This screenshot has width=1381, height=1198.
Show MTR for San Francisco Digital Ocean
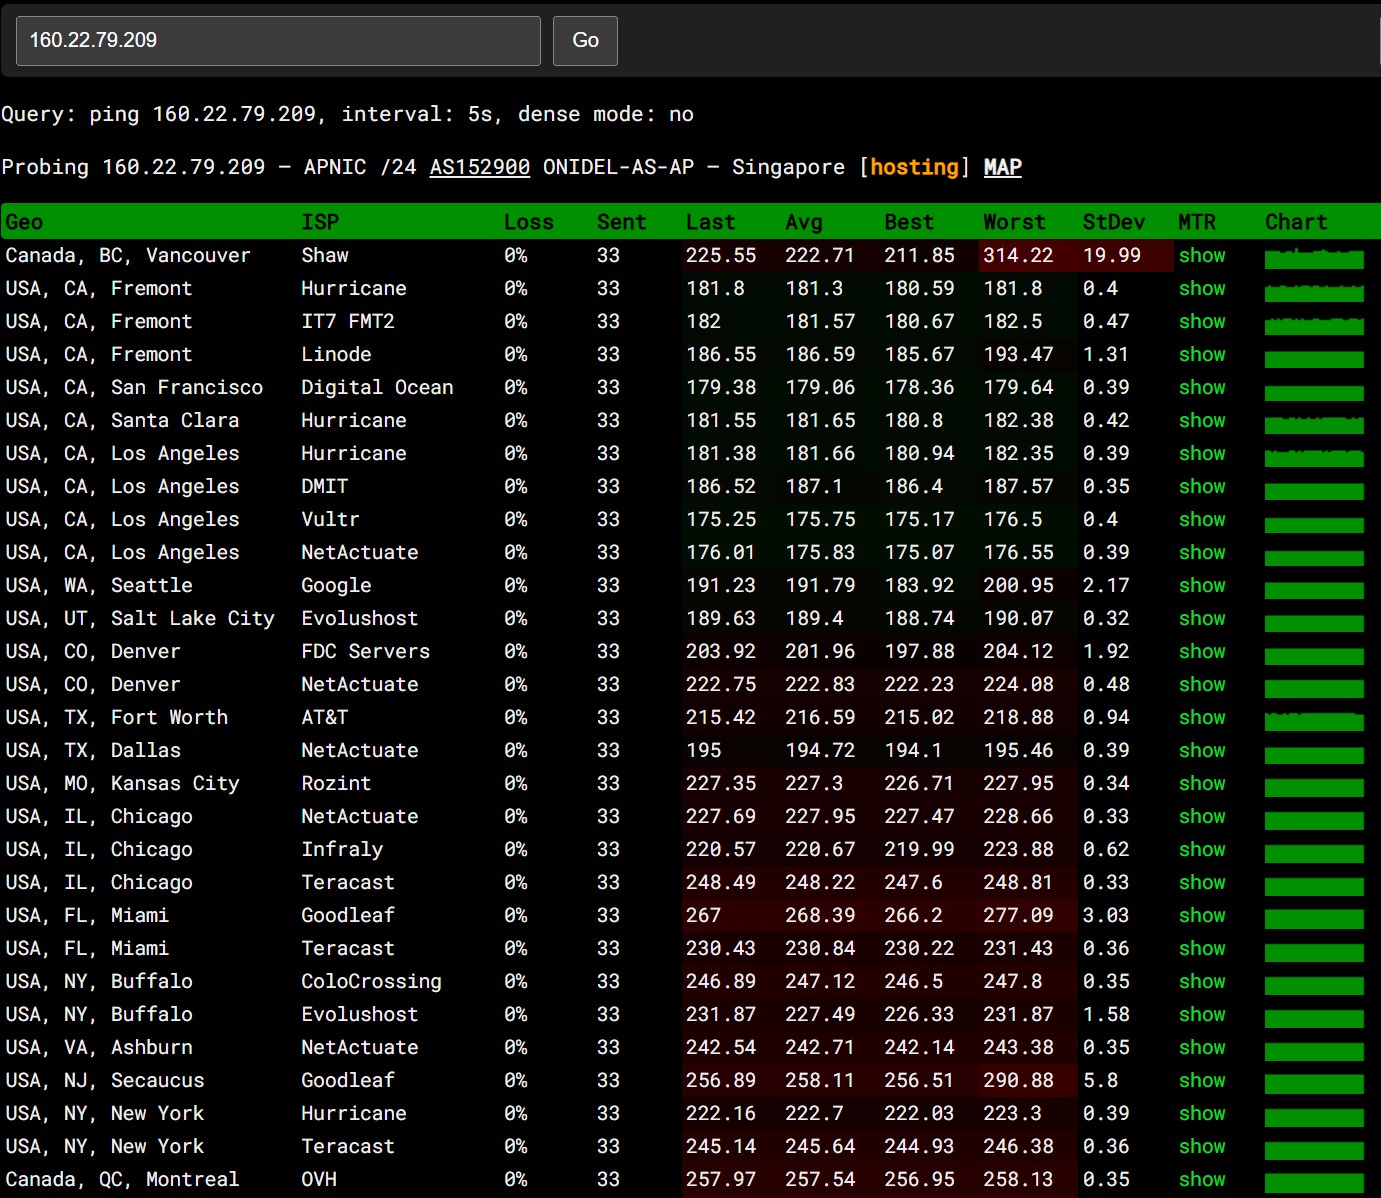pyautogui.click(x=1202, y=387)
